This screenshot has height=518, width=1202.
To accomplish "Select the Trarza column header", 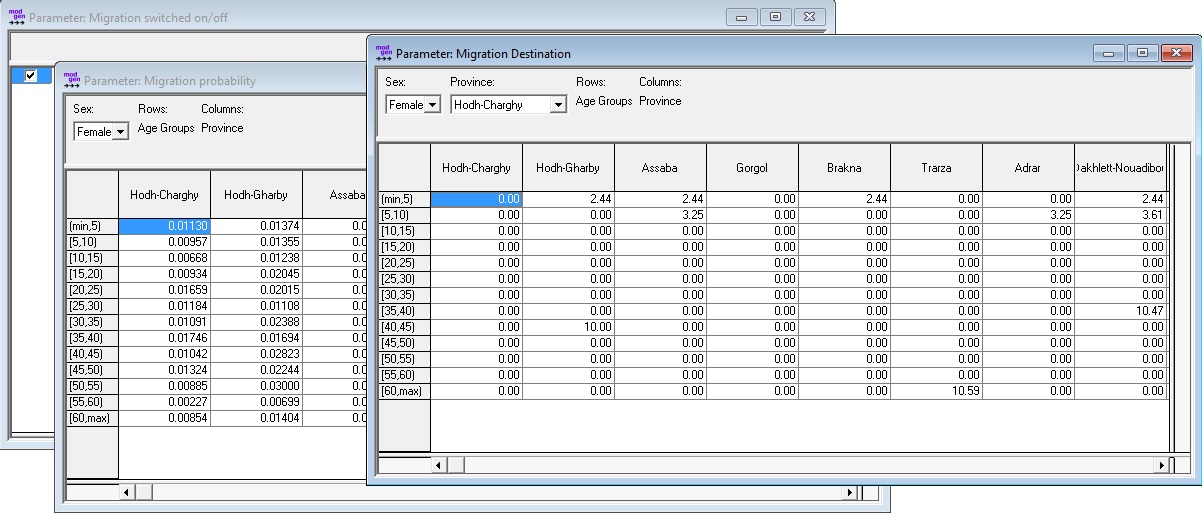I will (936, 168).
